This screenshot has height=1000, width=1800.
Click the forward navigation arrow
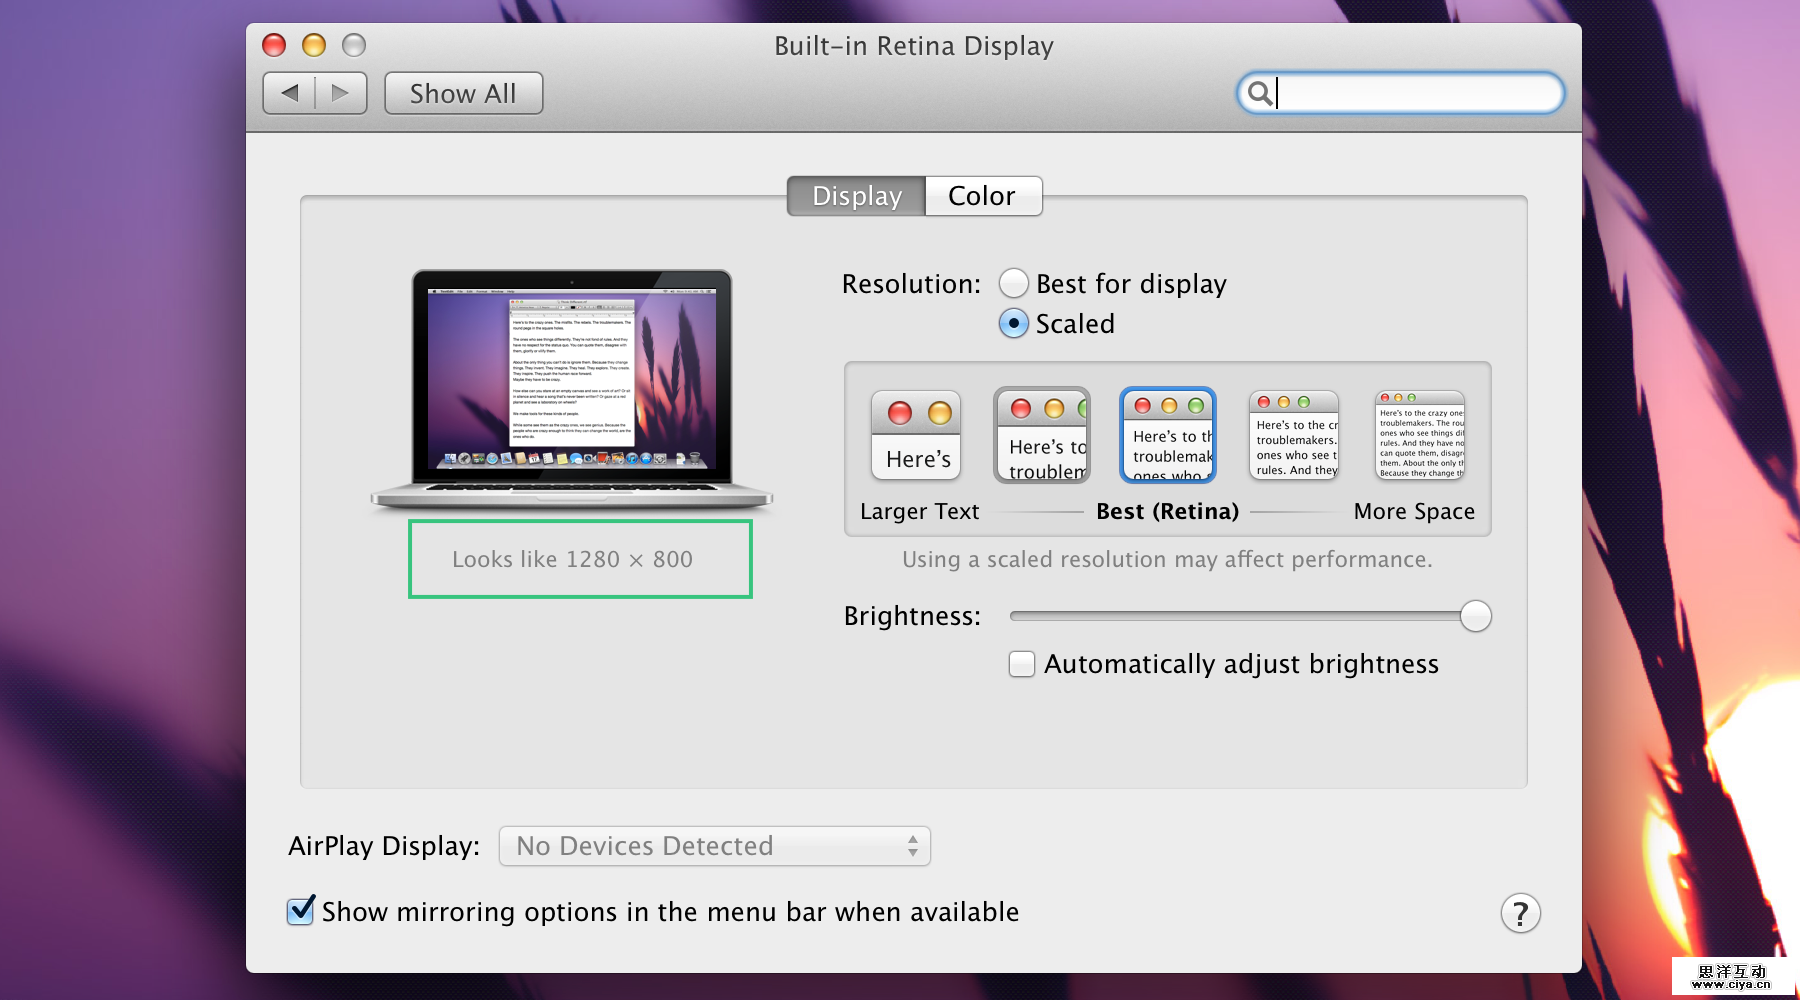(341, 93)
